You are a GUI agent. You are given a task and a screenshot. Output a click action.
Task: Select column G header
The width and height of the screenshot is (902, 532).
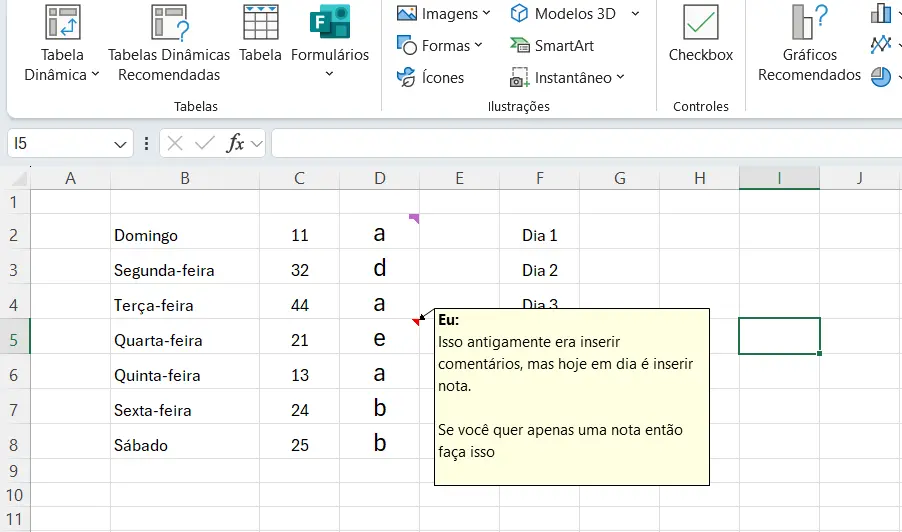click(620, 178)
